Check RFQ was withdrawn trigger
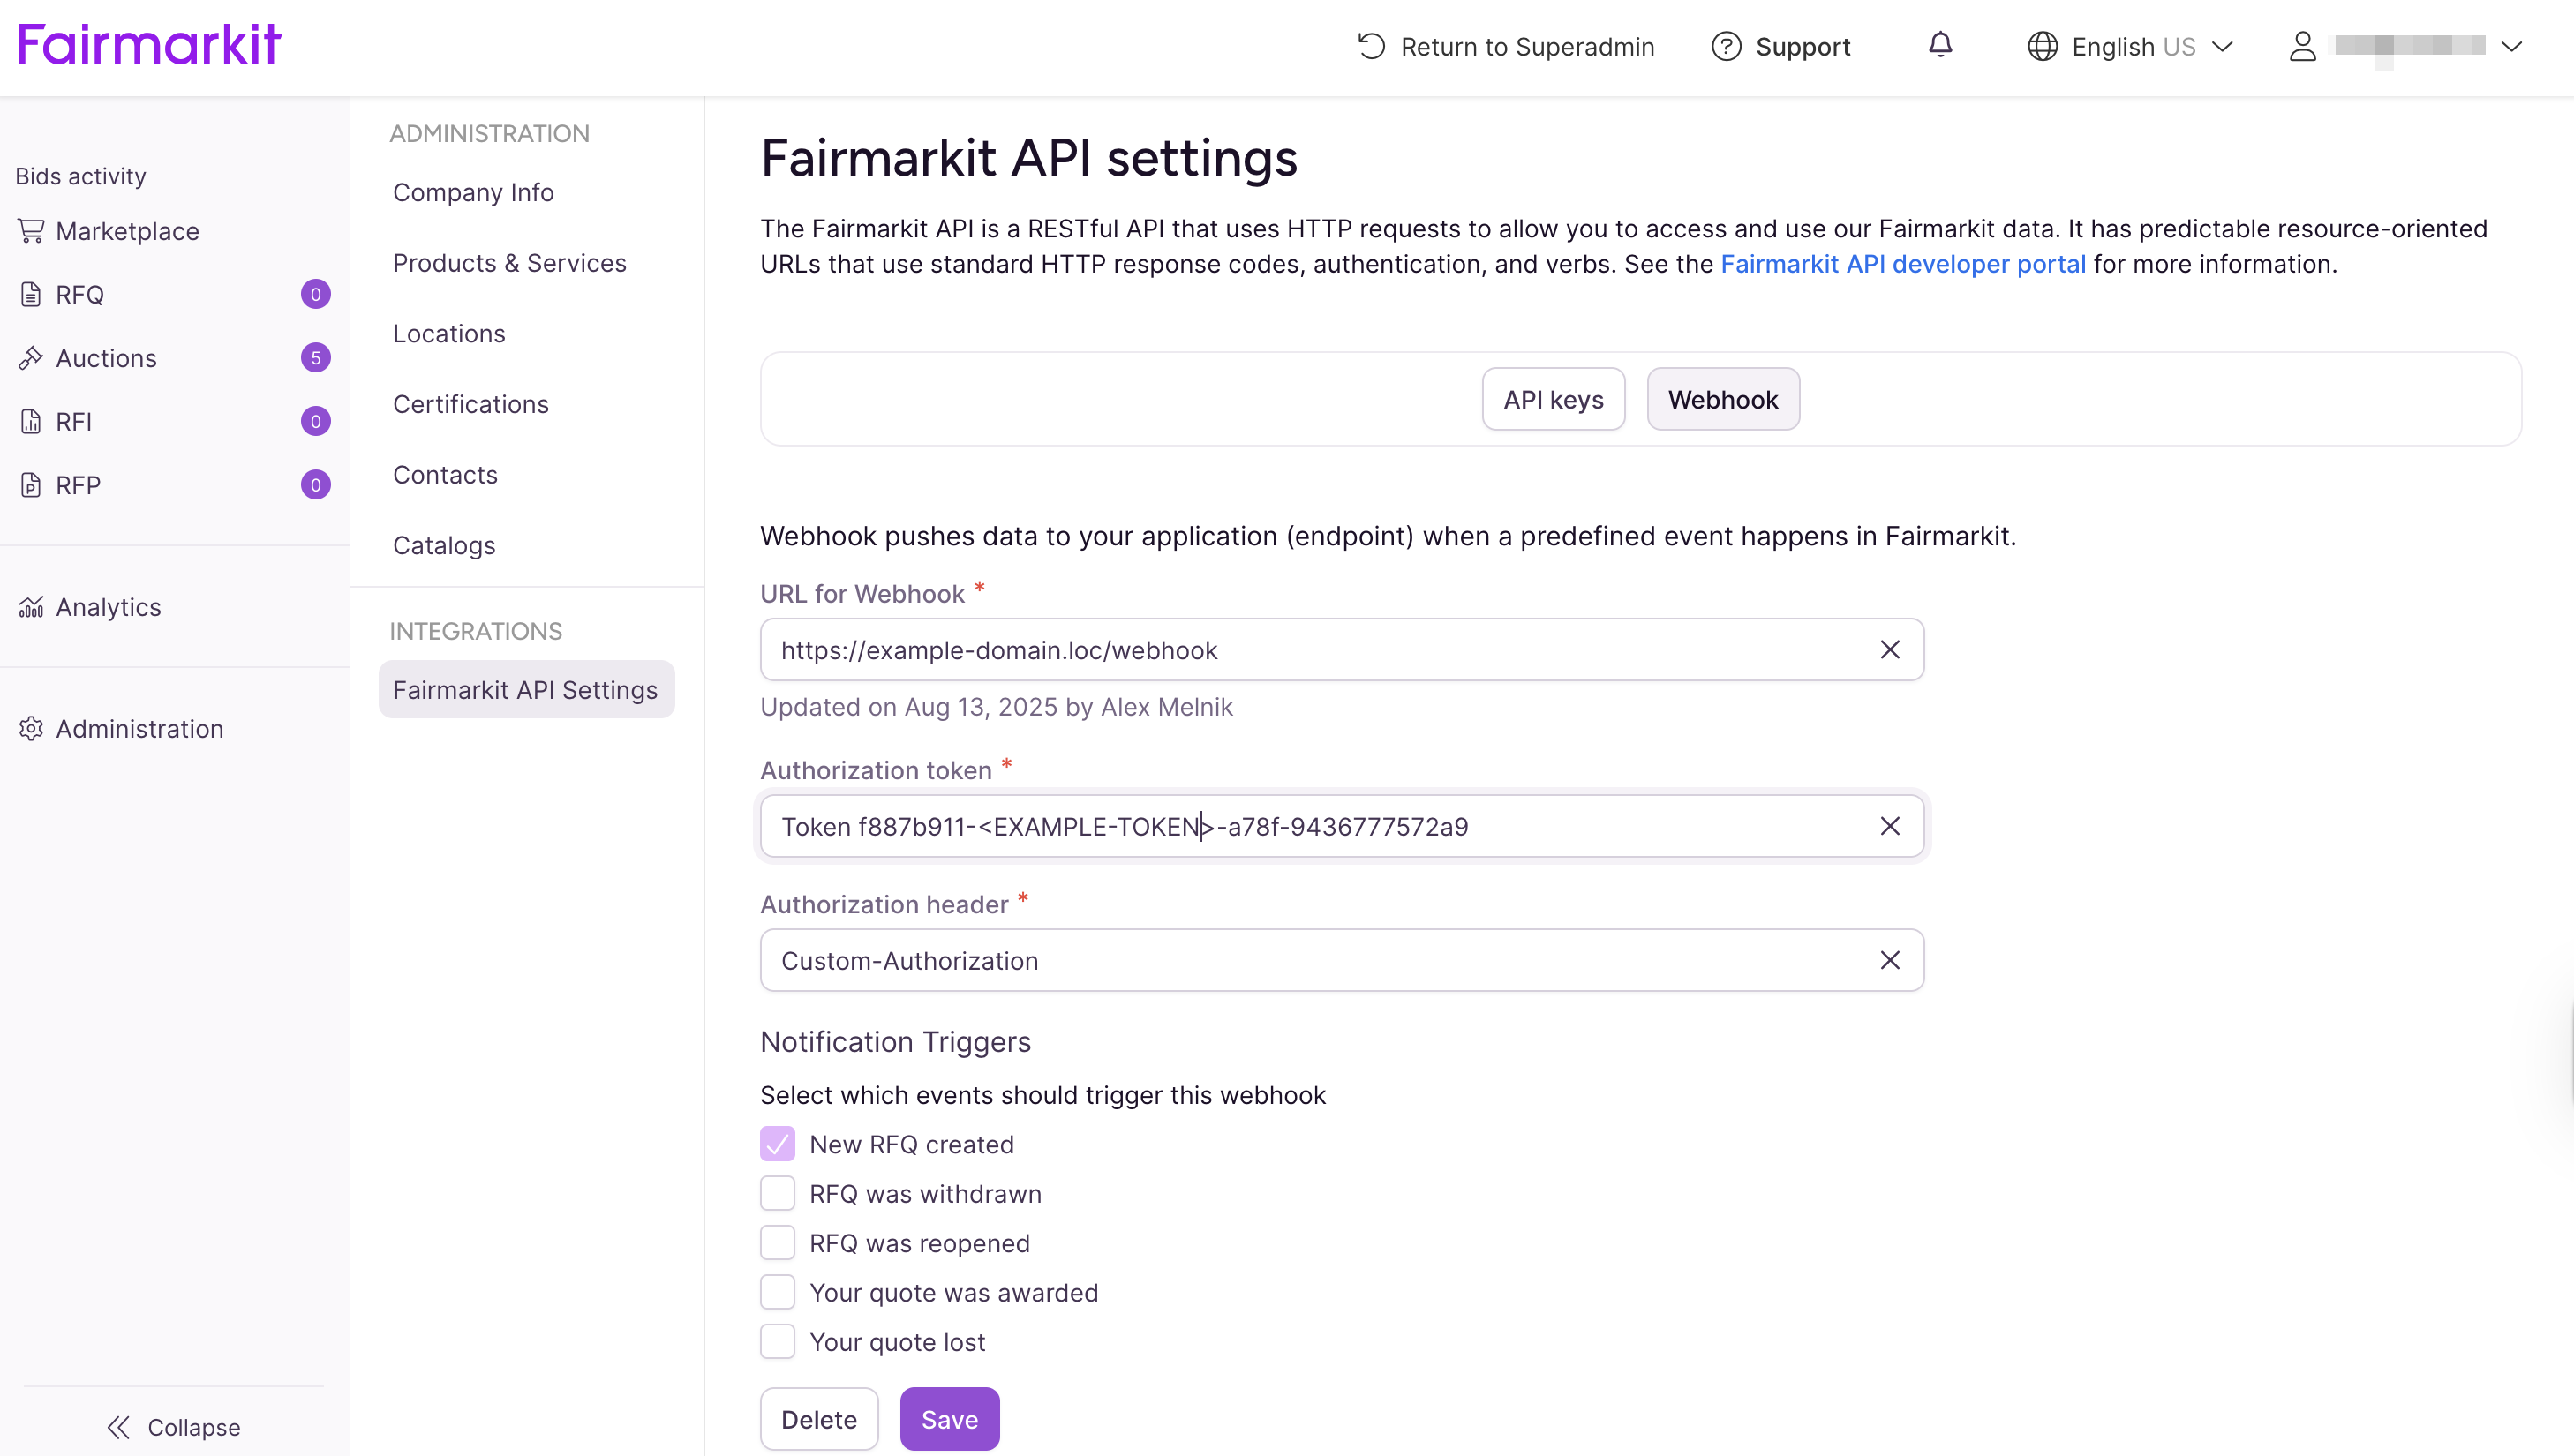This screenshot has width=2574, height=1456. click(777, 1193)
